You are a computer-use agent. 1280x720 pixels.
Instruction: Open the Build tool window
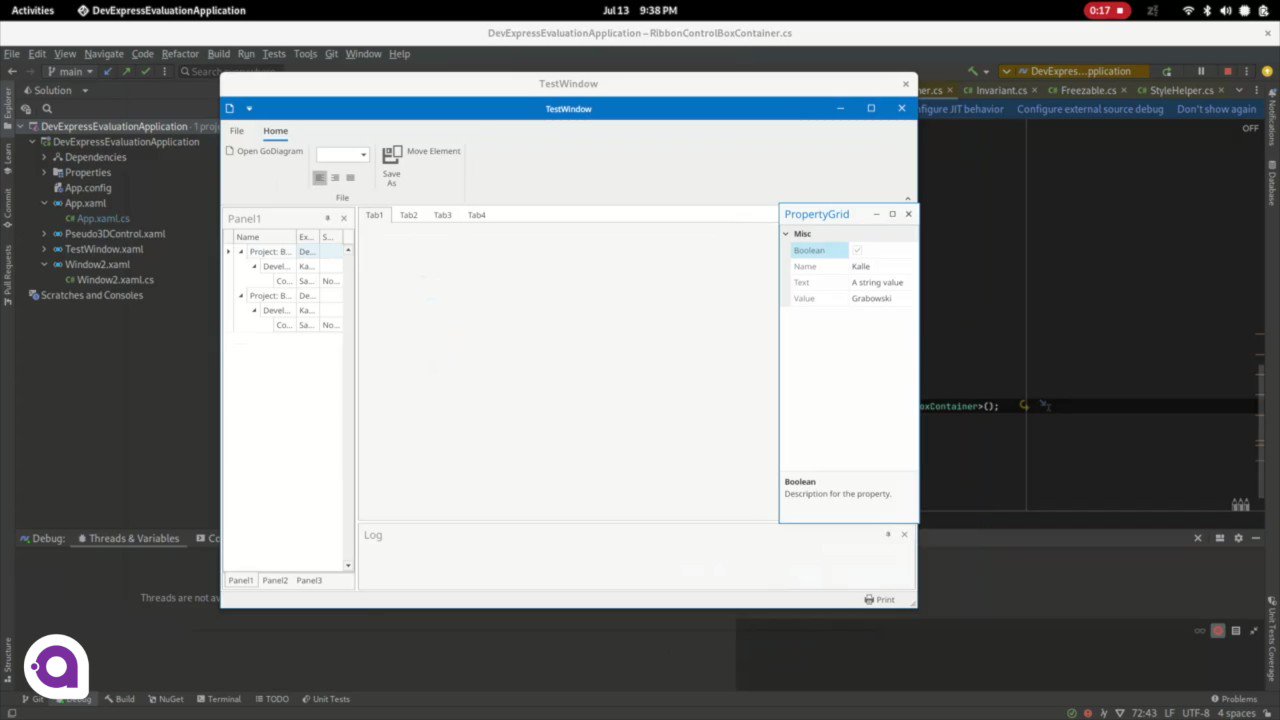coord(119,699)
